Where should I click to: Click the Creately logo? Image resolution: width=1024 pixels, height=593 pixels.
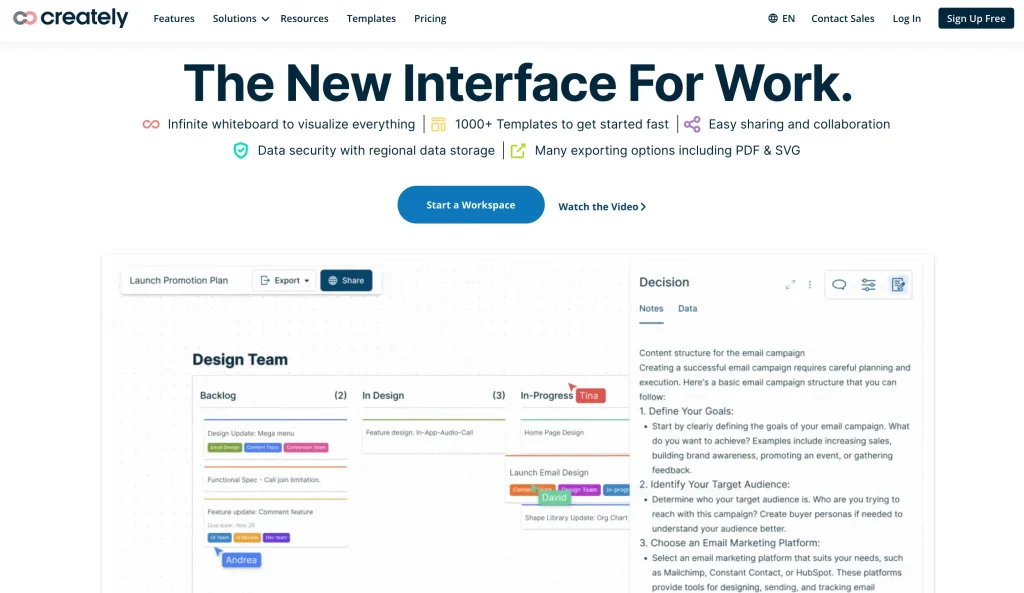pyautogui.click(x=71, y=18)
